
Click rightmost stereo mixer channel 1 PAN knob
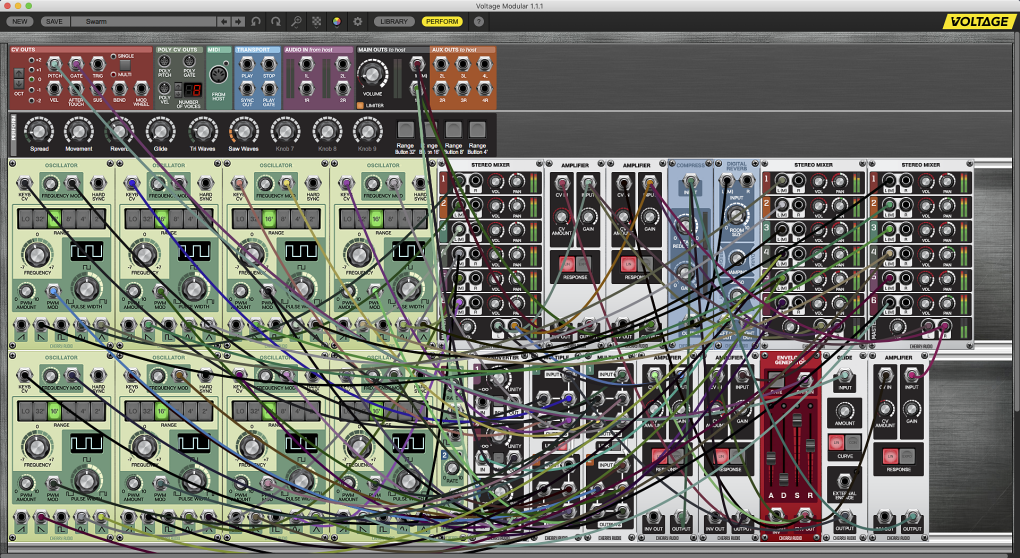coord(947,182)
